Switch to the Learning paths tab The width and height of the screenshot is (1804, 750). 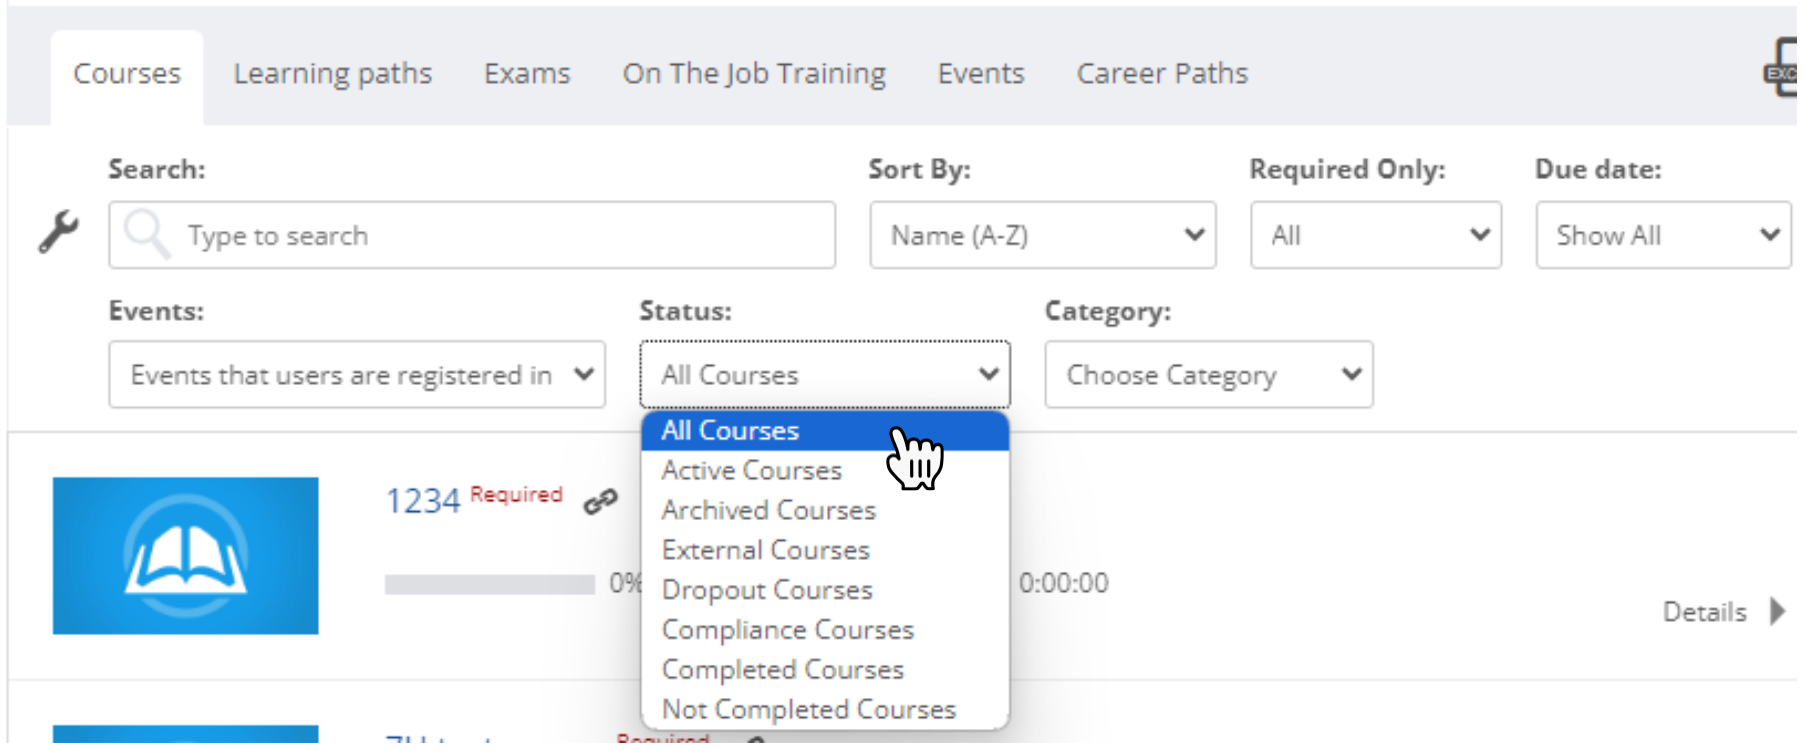coord(333,74)
